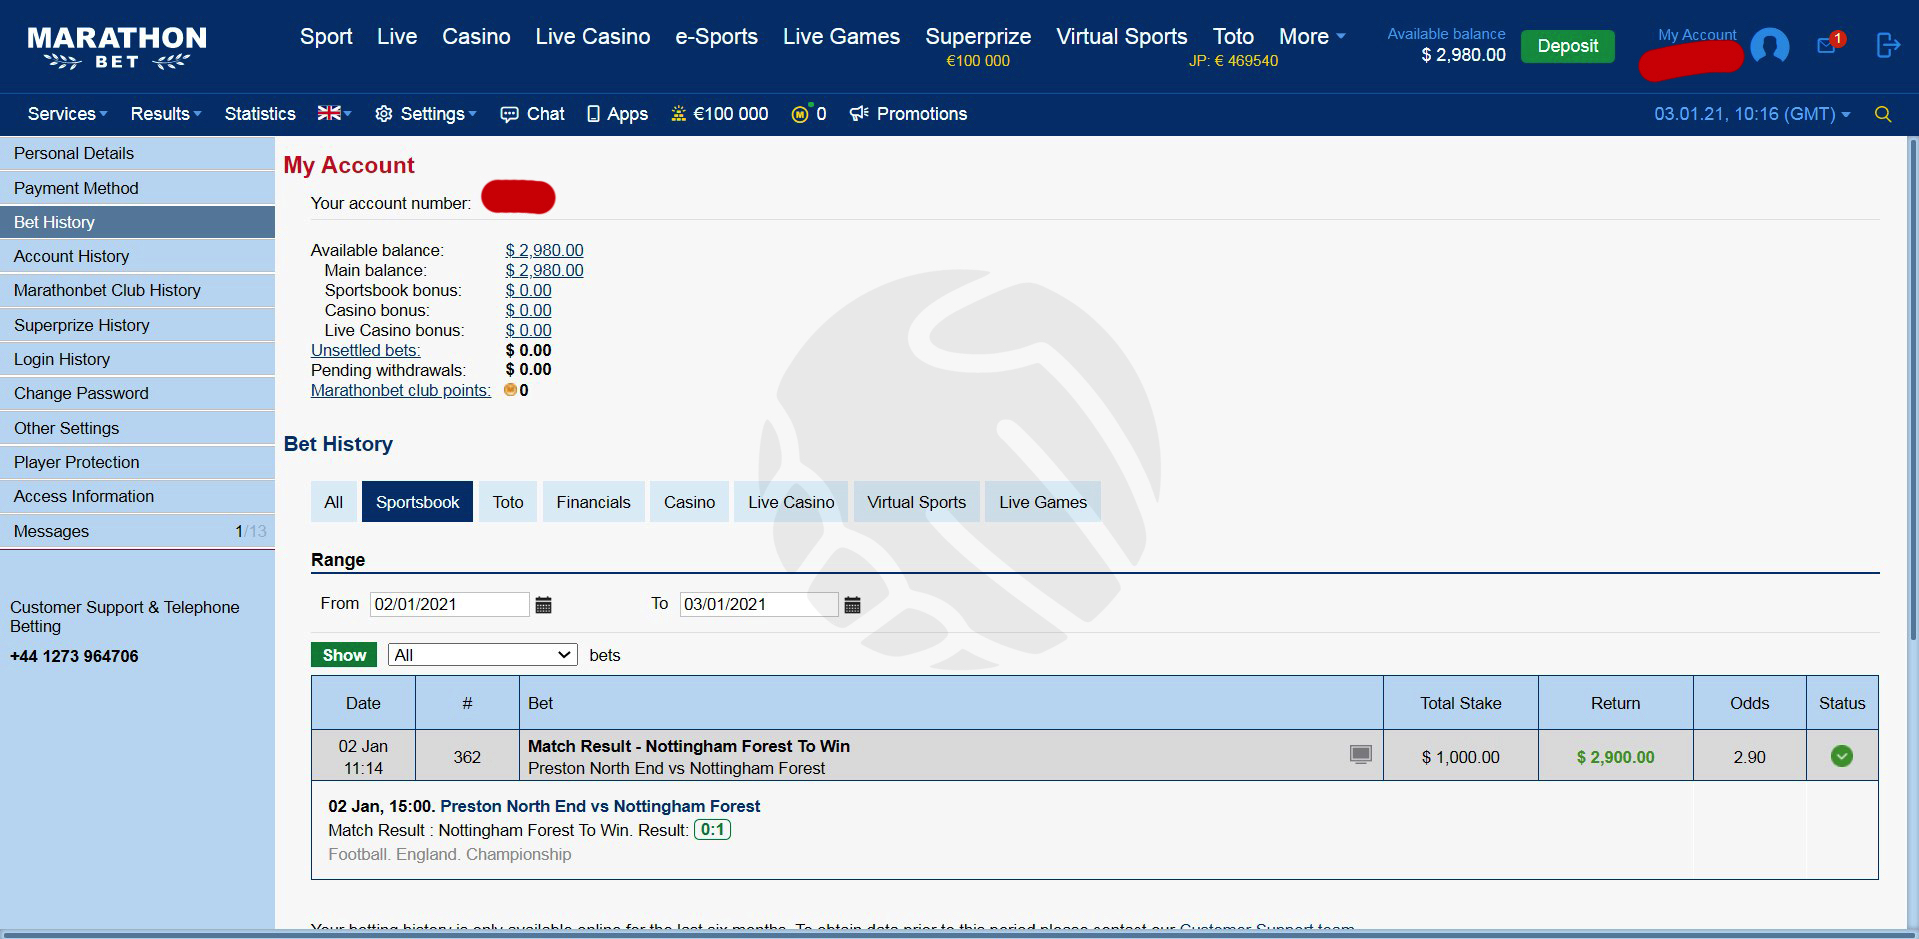Click the green settled status checkmark
Image resolution: width=1919 pixels, height=939 pixels.
(x=1842, y=756)
